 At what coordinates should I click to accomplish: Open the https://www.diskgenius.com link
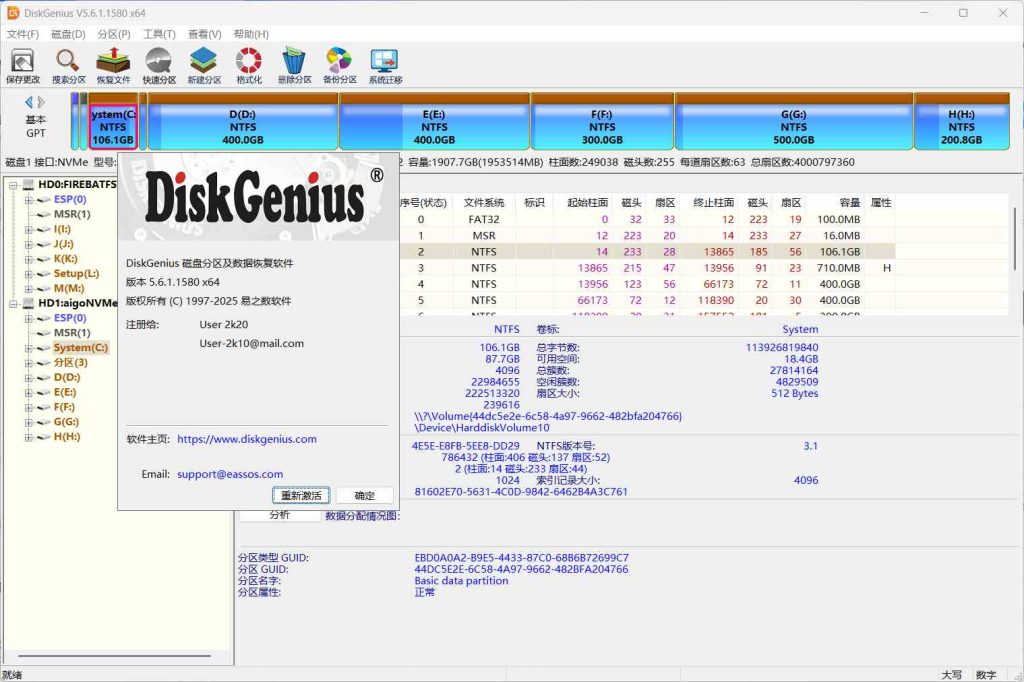(247, 439)
